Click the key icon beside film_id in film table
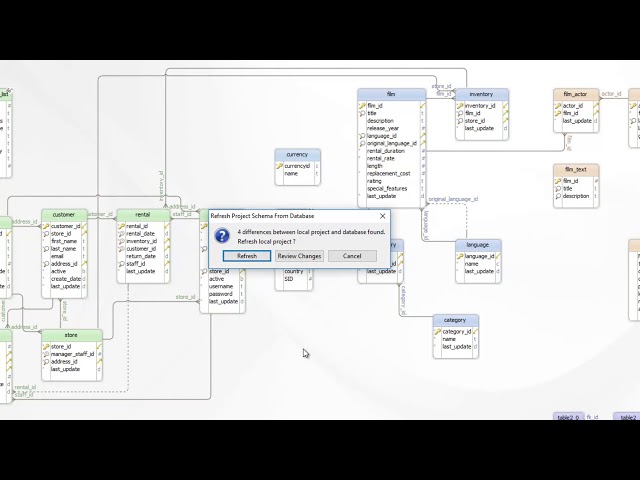Screen dimensions: 640x480 click(x=362, y=106)
